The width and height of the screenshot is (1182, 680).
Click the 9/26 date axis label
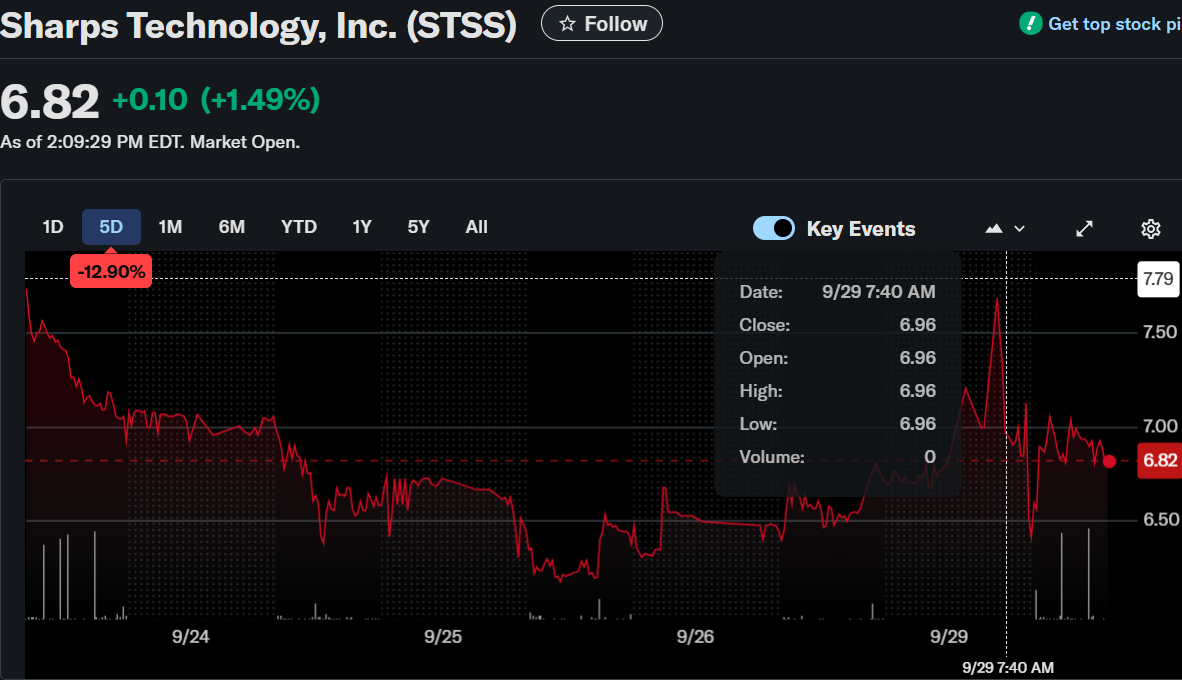pyautogui.click(x=695, y=637)
